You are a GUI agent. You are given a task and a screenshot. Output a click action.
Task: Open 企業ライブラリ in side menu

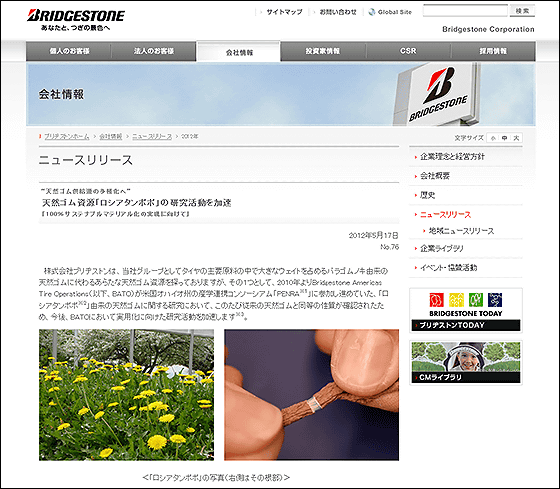coord(442,248)
